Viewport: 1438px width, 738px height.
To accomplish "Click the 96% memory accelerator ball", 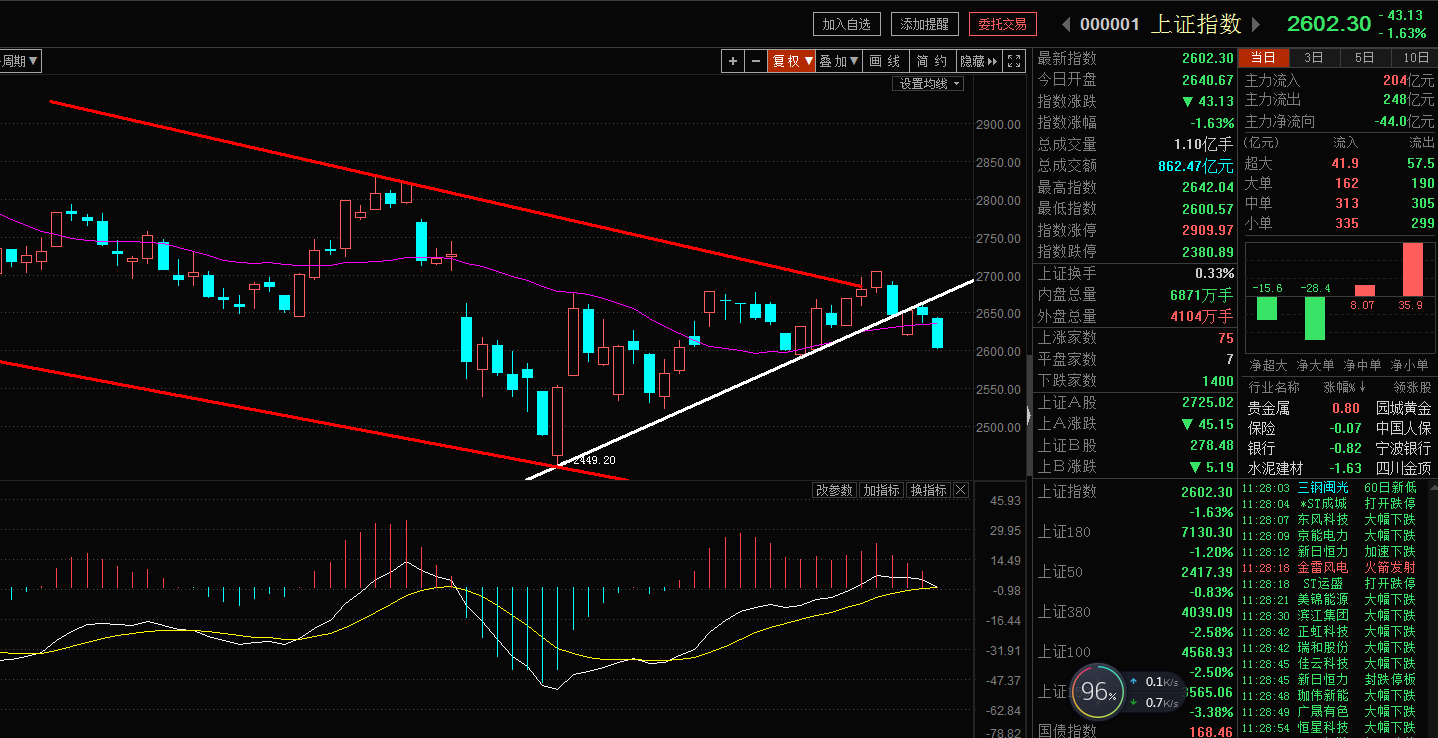I will coord(1097,691).
